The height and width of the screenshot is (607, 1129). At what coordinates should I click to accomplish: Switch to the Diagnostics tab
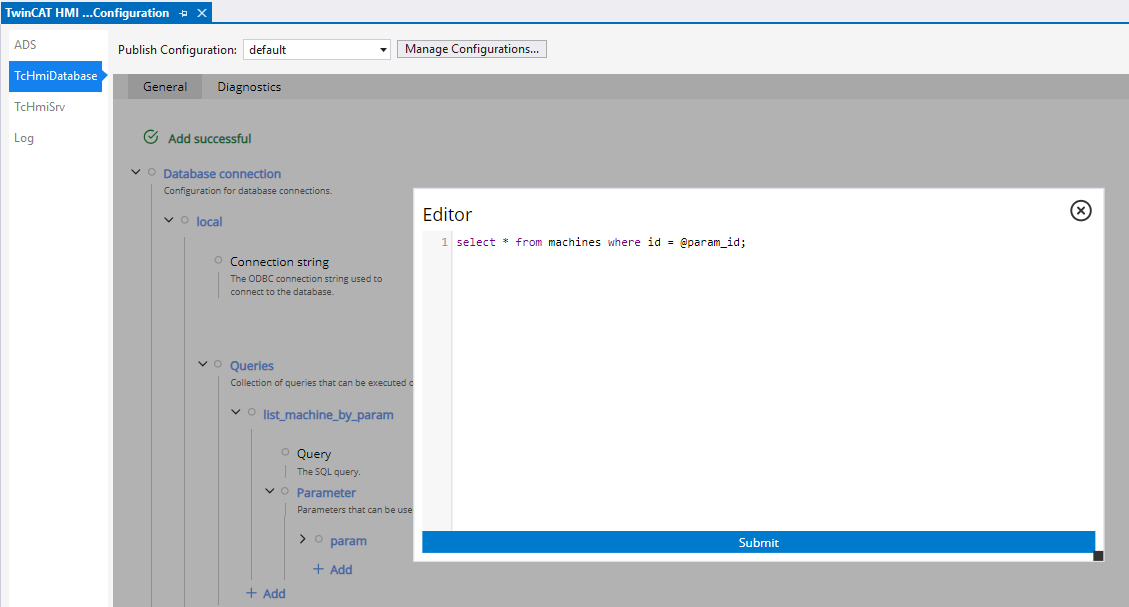coord(249,87)
